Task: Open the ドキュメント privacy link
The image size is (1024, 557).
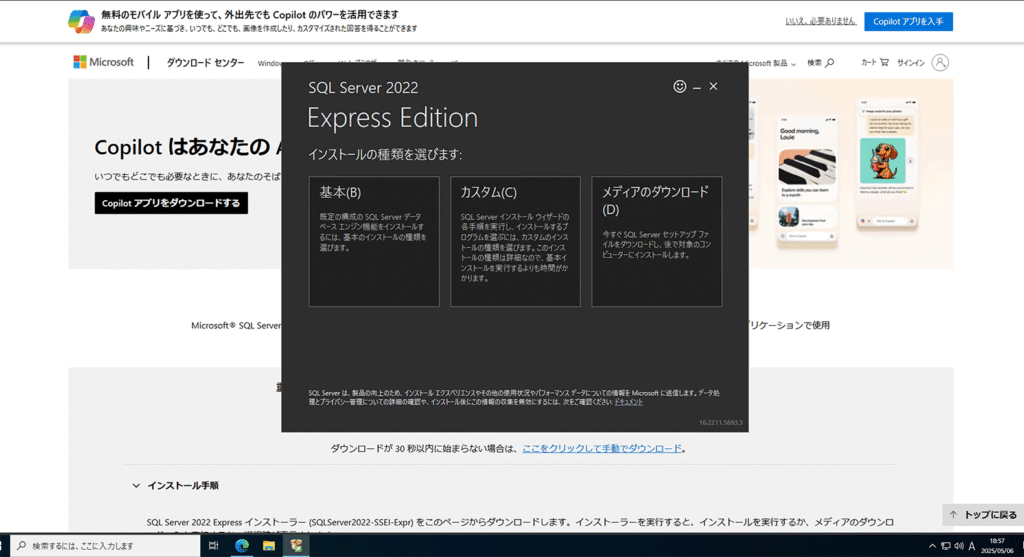Action: pos(628,402)
